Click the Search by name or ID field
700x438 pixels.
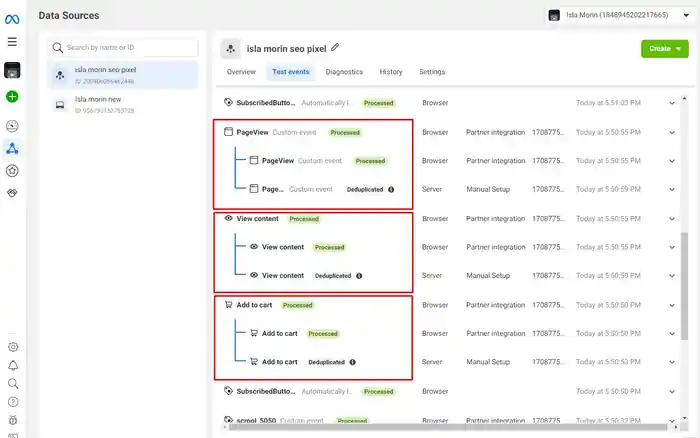point(123,47)
